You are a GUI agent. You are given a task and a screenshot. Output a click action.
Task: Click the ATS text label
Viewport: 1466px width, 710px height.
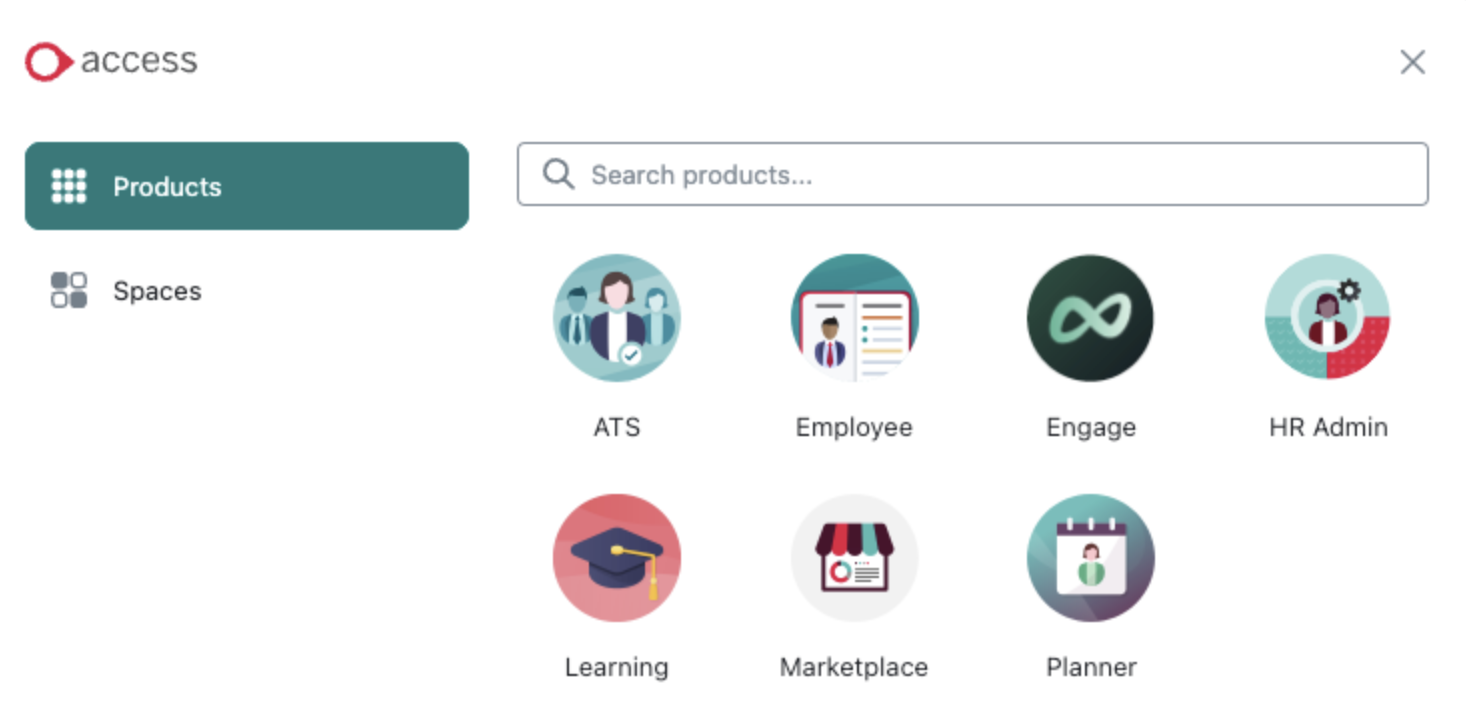point(616,428)
